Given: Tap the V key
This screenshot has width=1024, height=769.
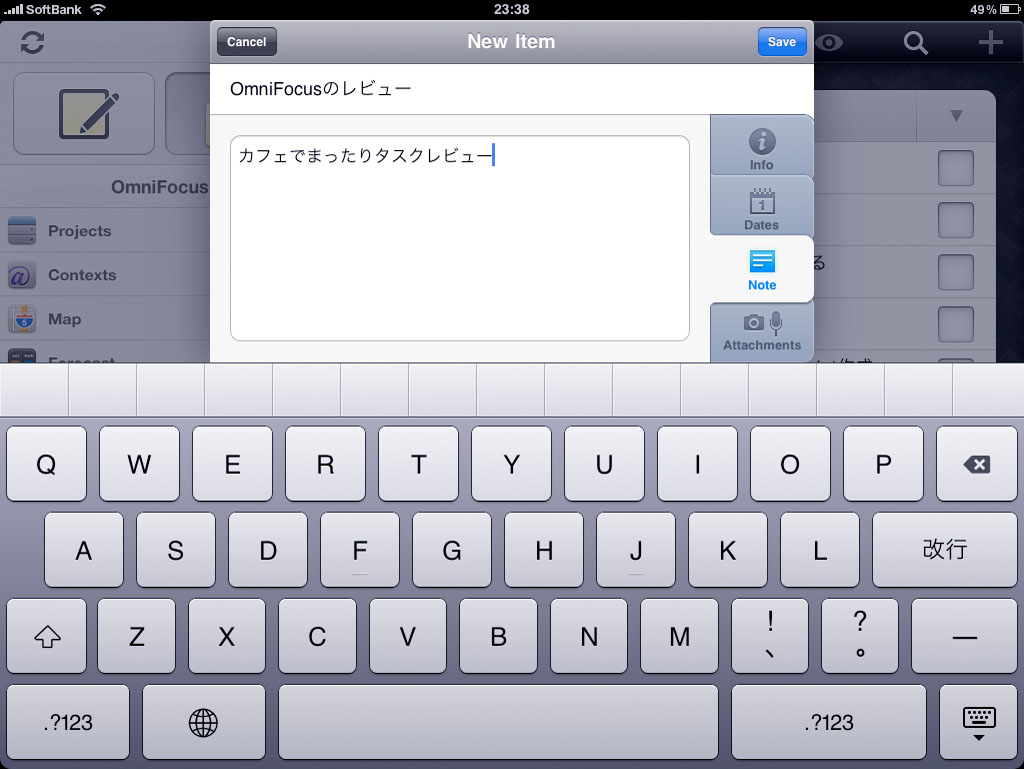Looking at the screenshot, I should (408, 636).
